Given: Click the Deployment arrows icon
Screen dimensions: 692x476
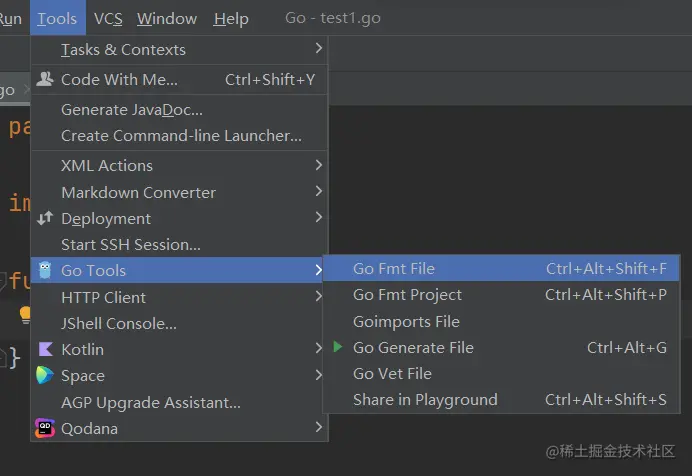Looking at the screenshot, I should click(45, 218).
